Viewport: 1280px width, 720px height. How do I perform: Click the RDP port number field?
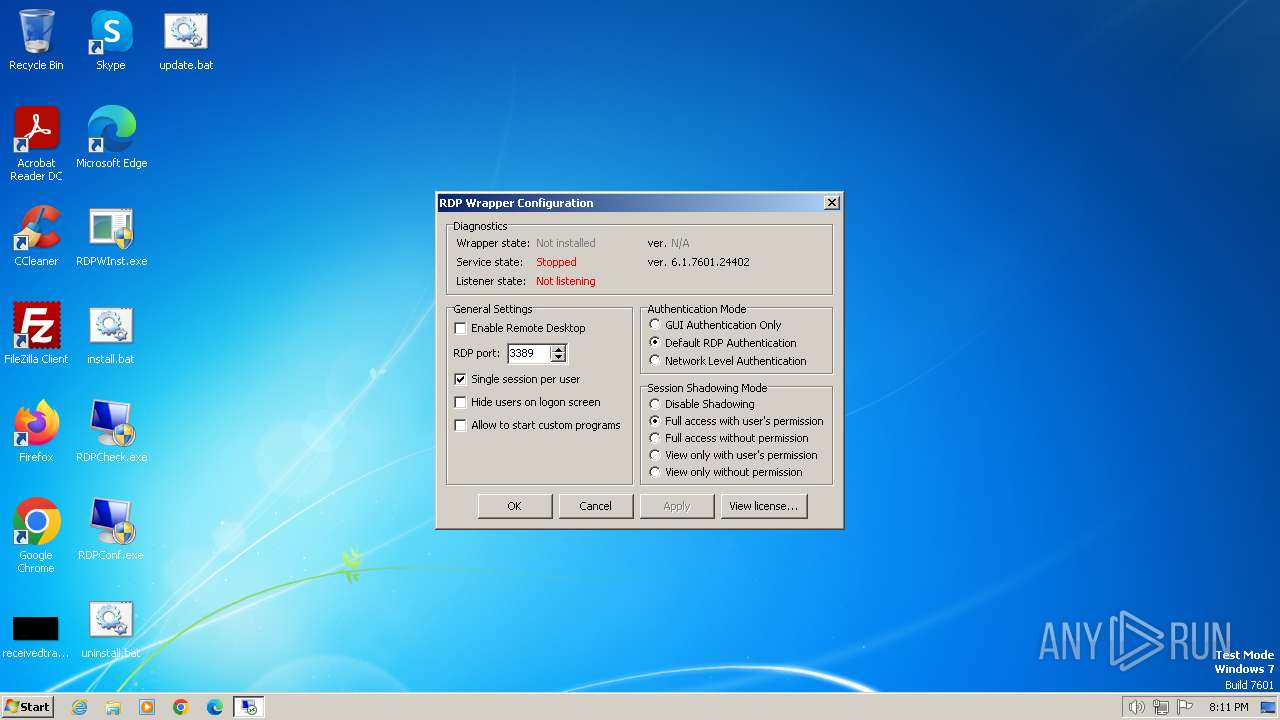[x=529, y=353]
